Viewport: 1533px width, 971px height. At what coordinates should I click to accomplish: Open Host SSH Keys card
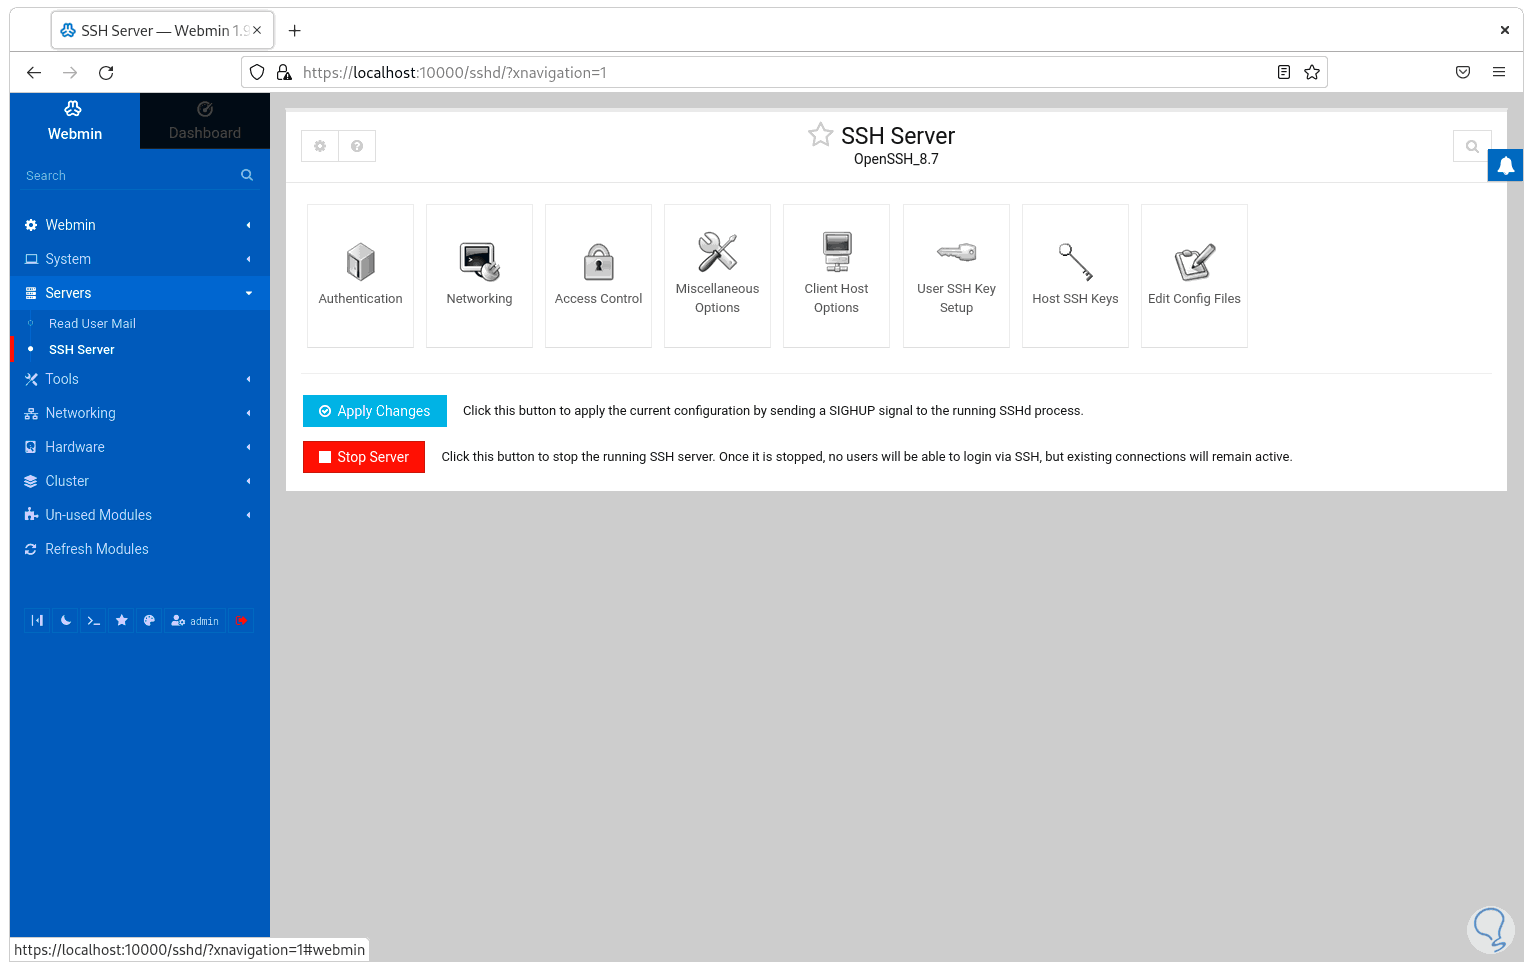tap(1075, 276)
